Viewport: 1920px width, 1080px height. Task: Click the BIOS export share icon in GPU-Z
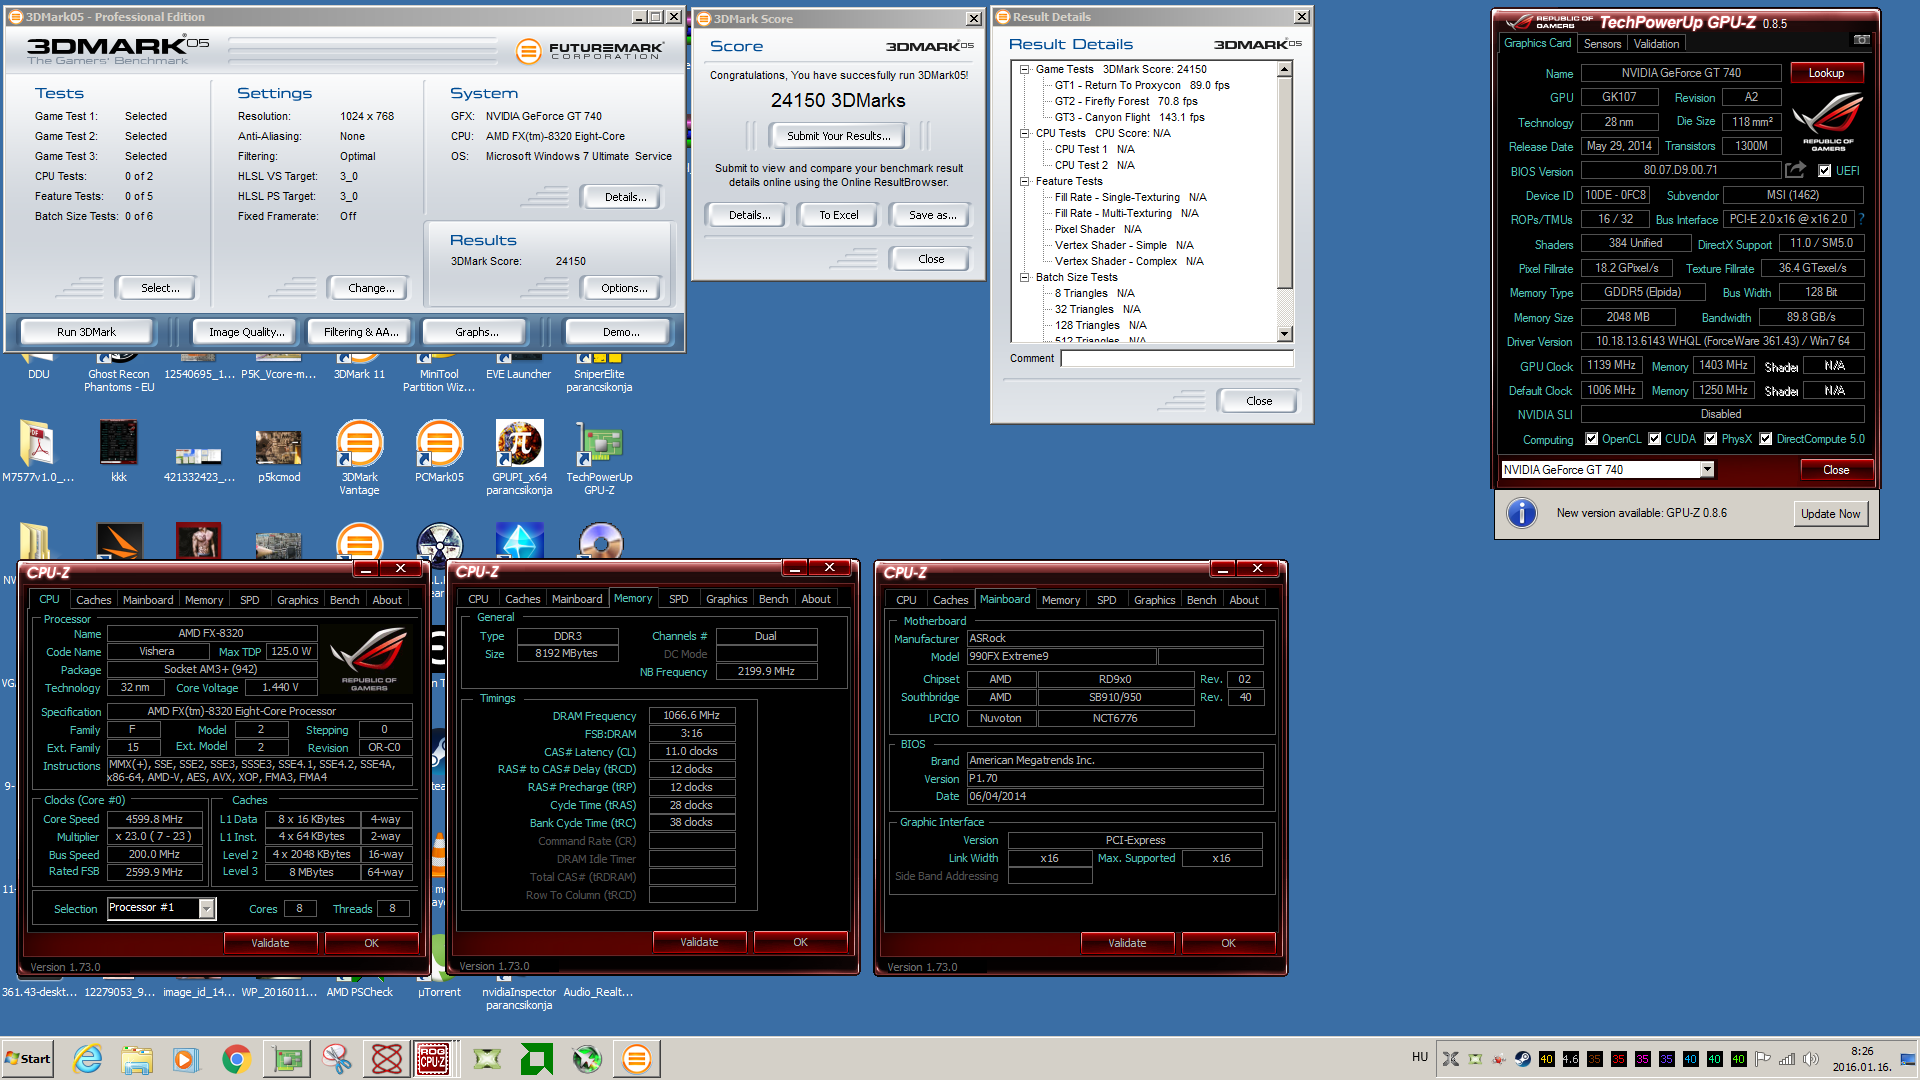click(x=1796, y=170)
